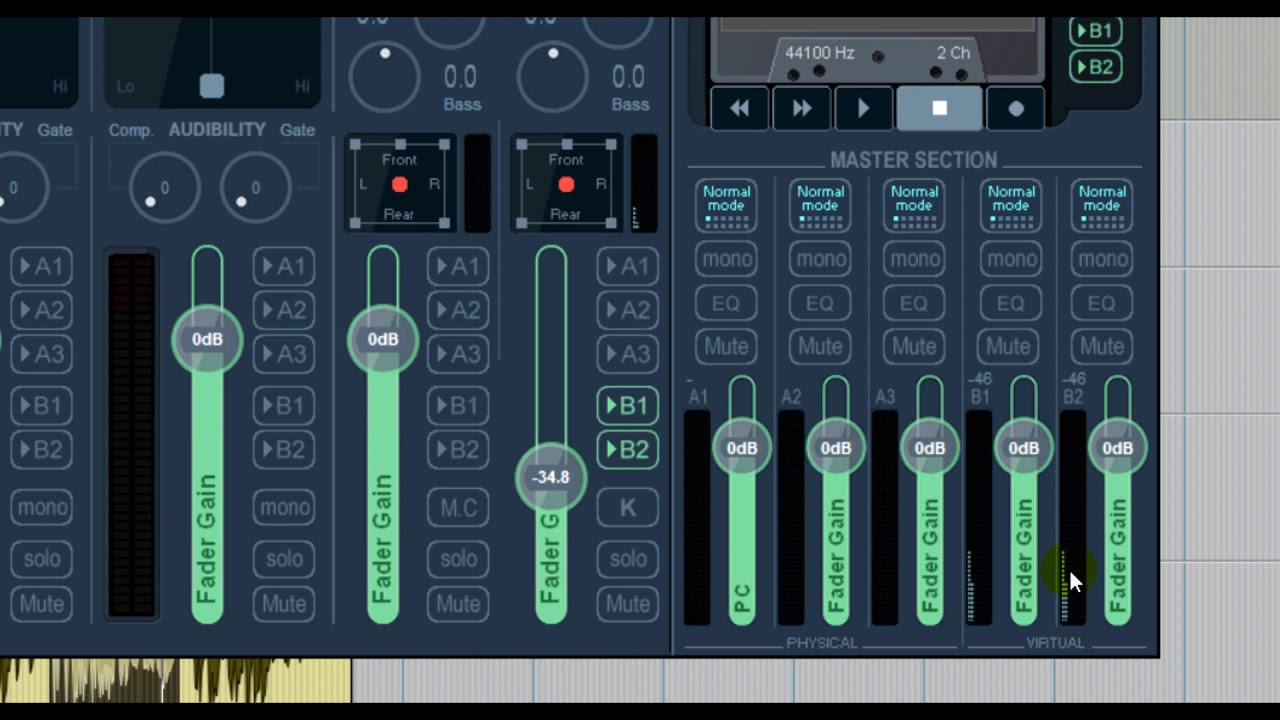1280x720 pixels.
Task: Disable B1 routing on the -34.8 fader strip
Action: pyautogui.click(x=628, y=406)
